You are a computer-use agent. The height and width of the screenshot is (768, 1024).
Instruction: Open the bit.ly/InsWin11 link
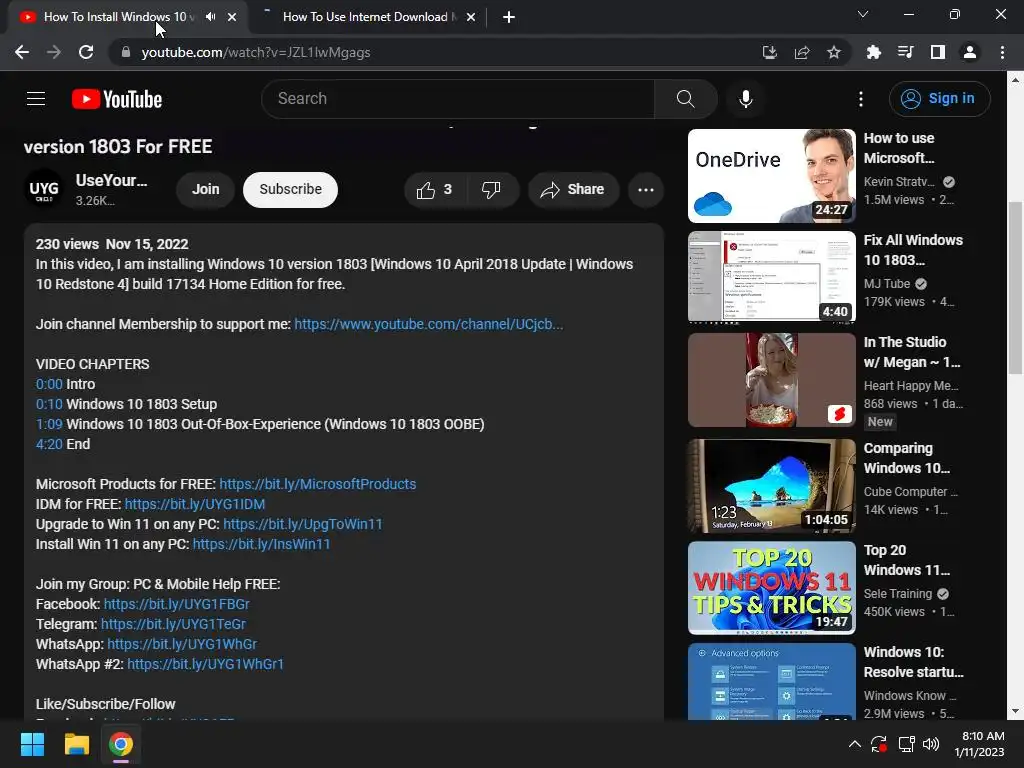pos(261,544)
